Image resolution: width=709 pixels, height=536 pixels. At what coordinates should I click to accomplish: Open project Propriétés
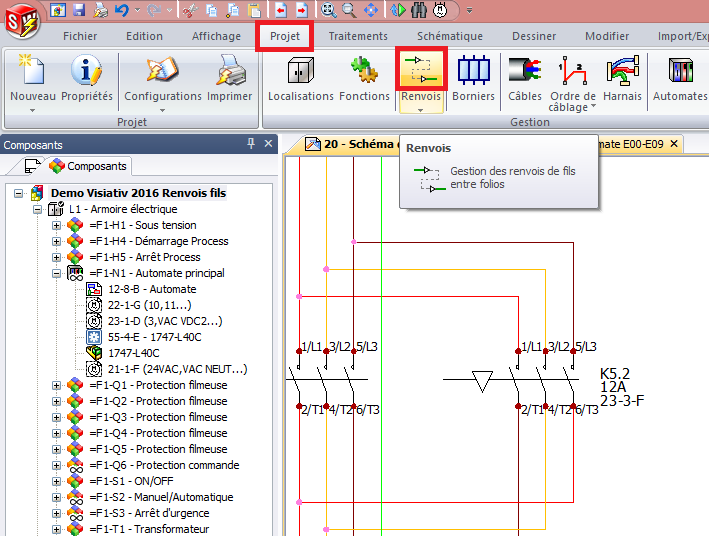coord(86,77)
